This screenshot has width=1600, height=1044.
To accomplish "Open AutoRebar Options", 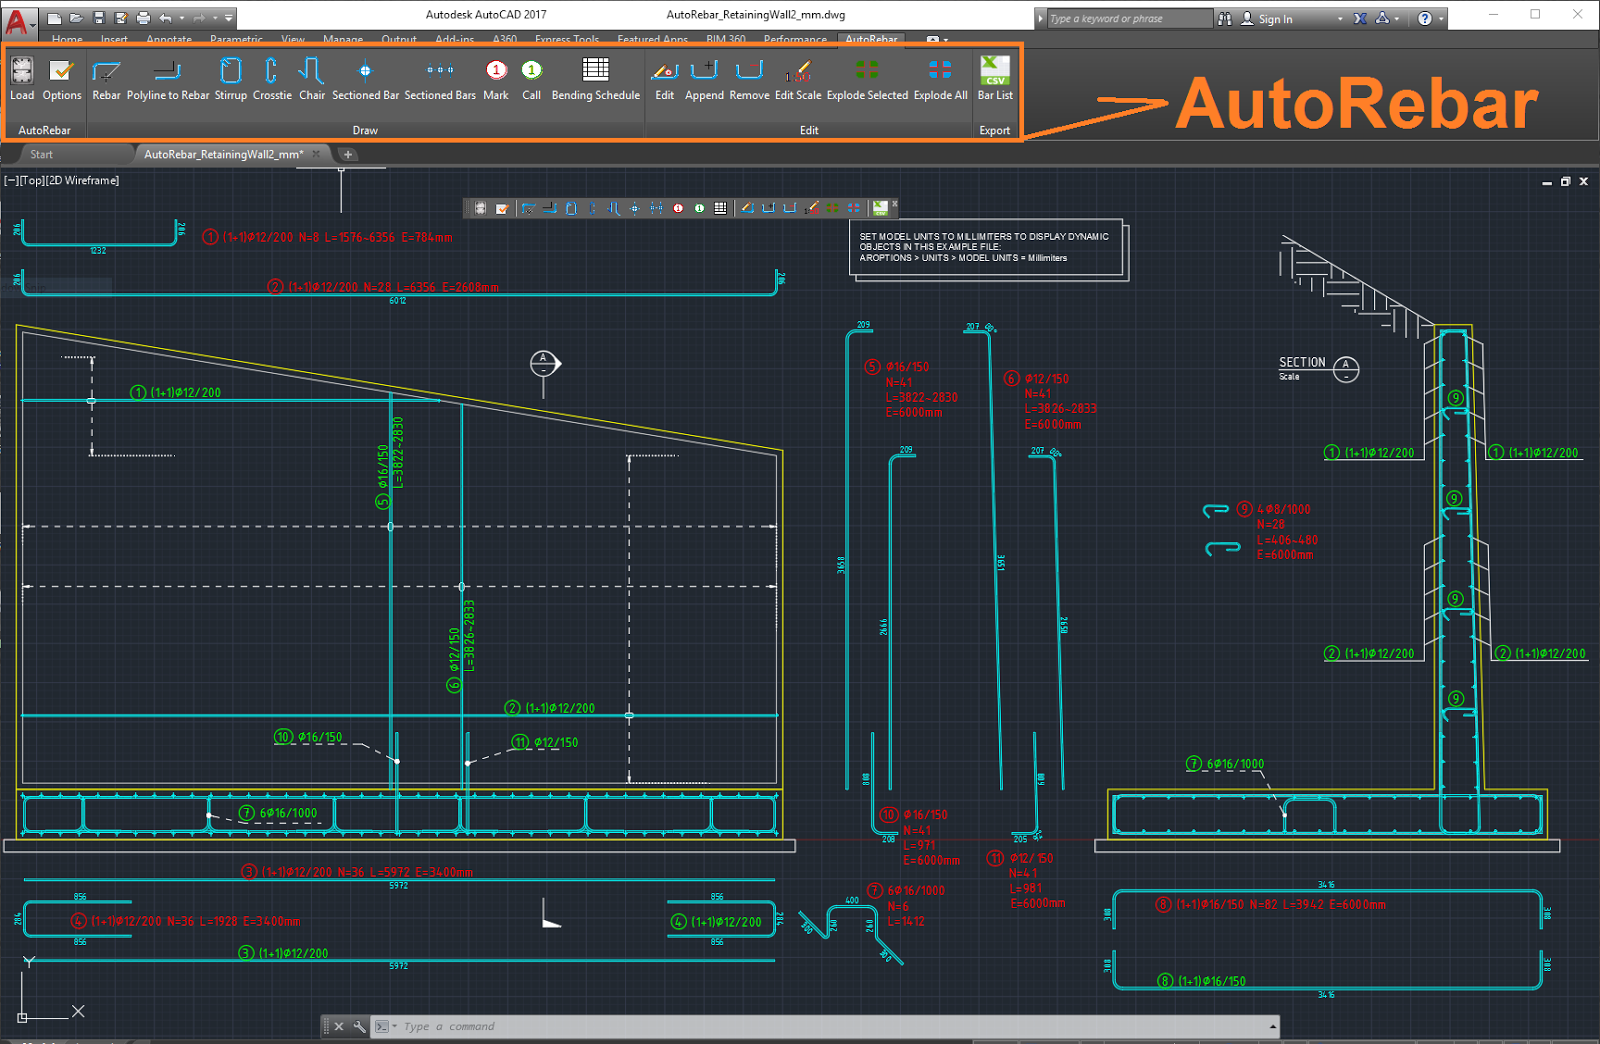I will click(x=62, y=78).
